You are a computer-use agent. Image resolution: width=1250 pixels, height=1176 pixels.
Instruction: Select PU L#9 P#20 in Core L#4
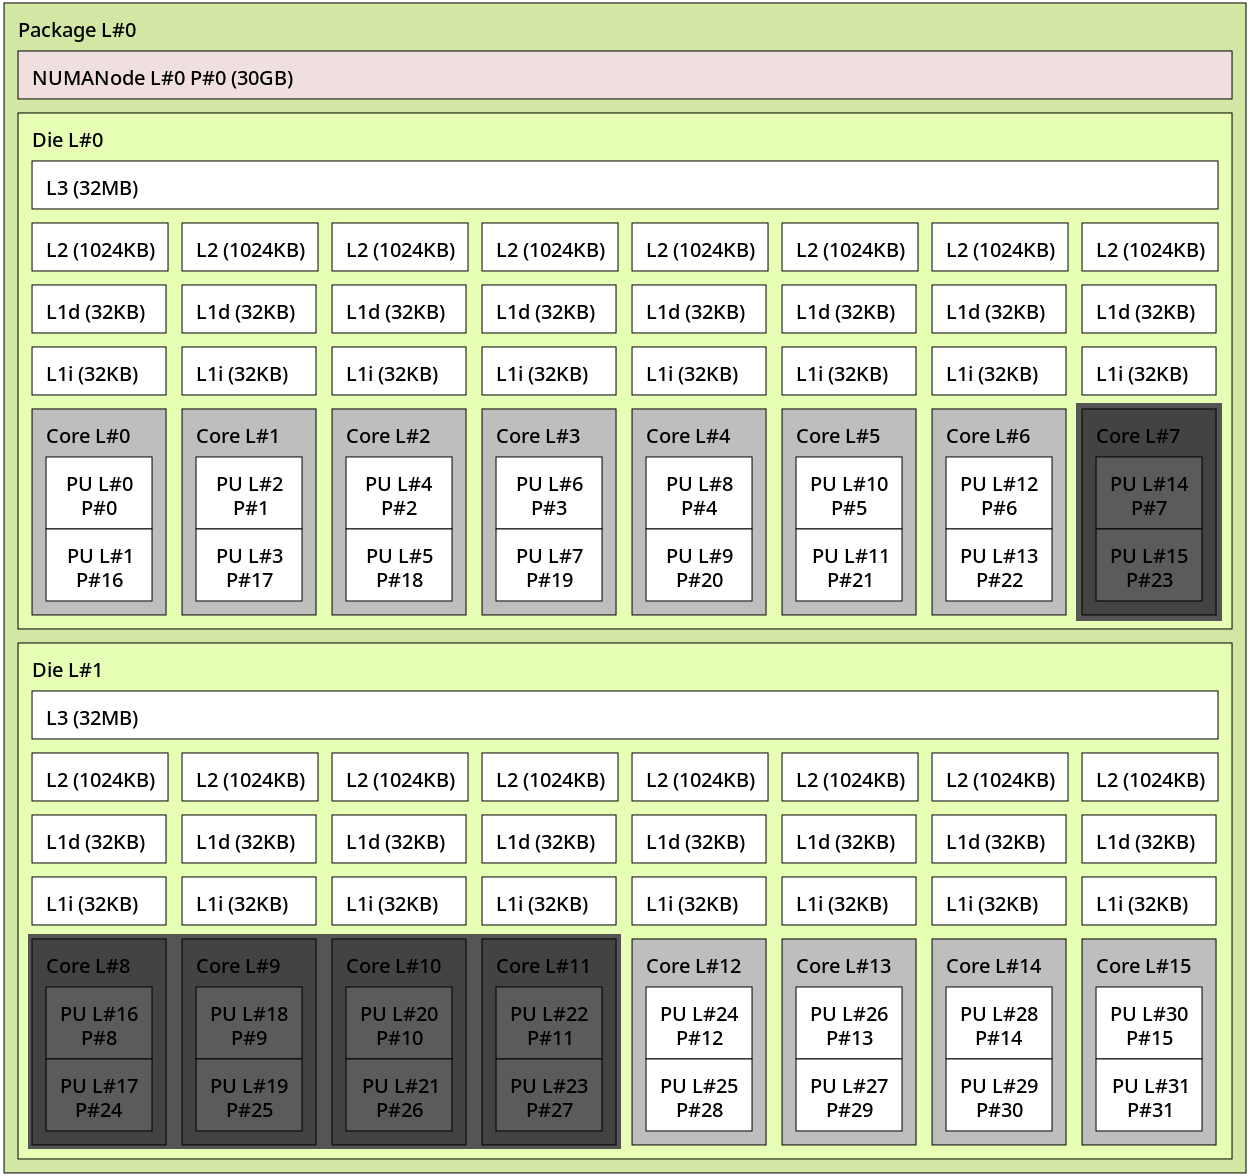[698, 566]
